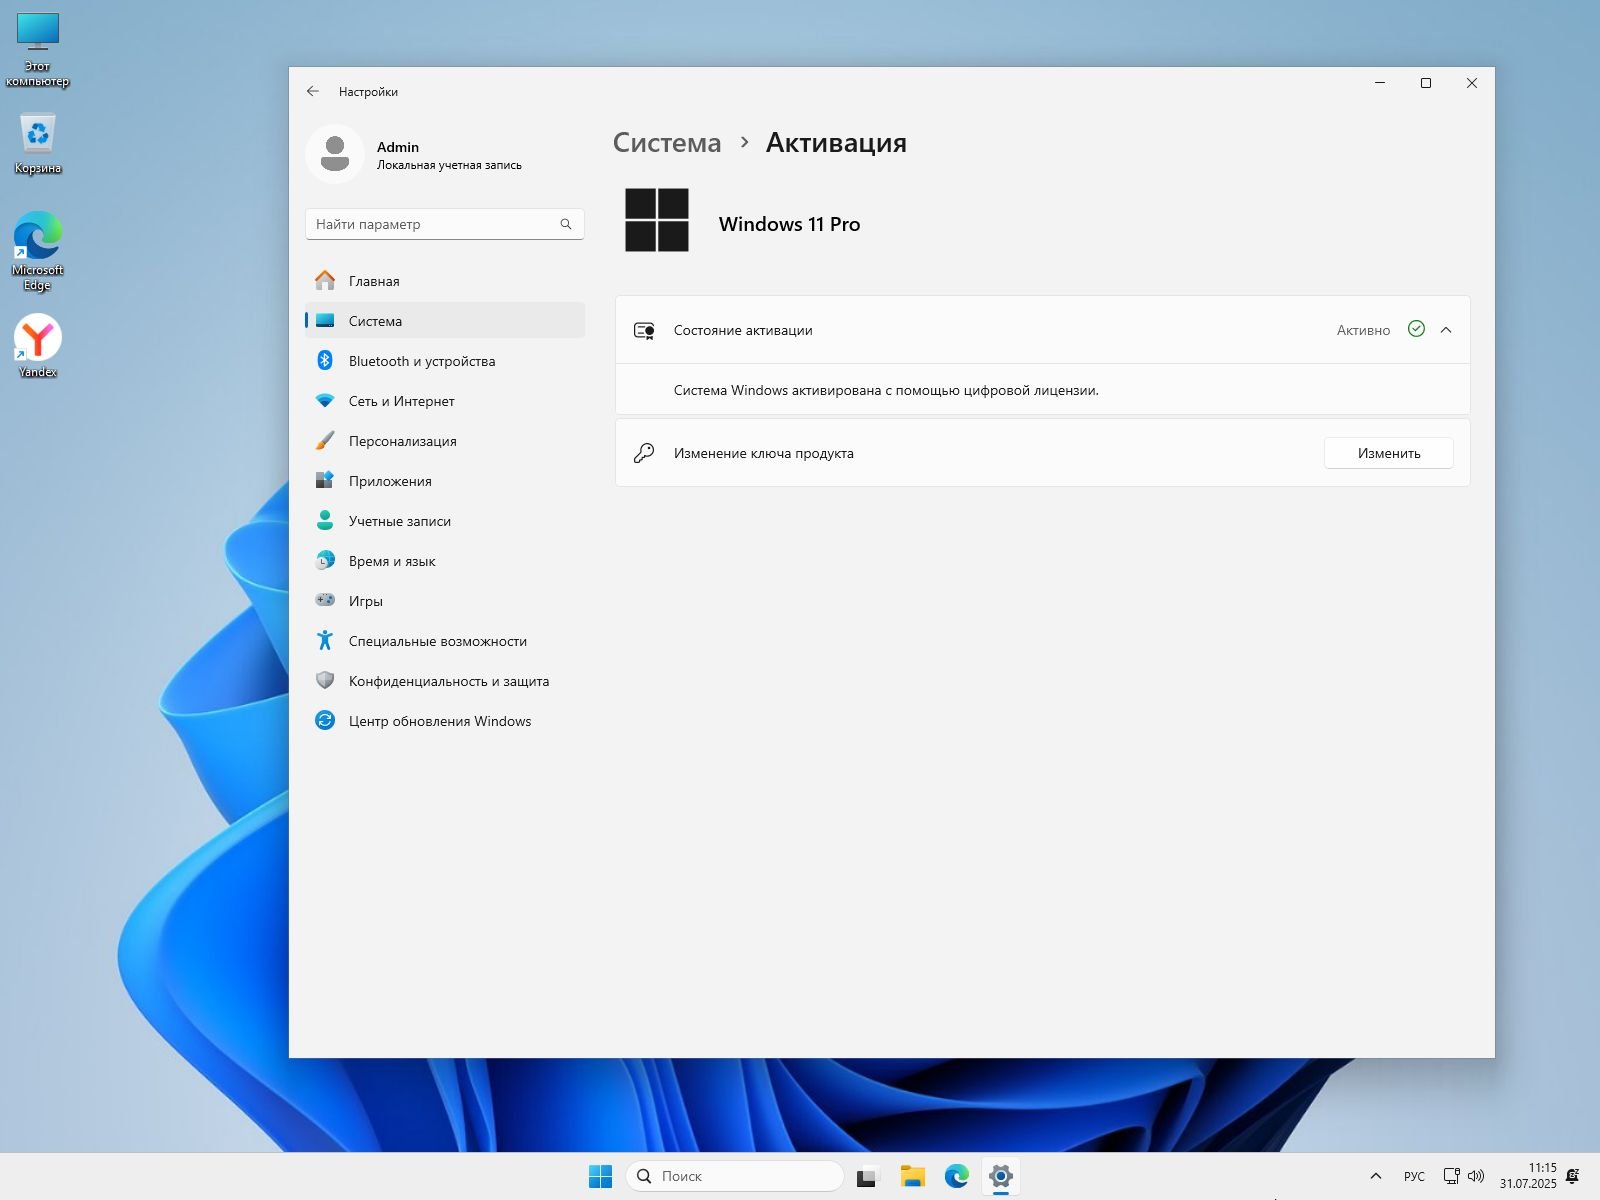Screen dimensions: 1600x1200
Task: Select the Этот компьютер desktop icon
Action: tap(38, 50)
